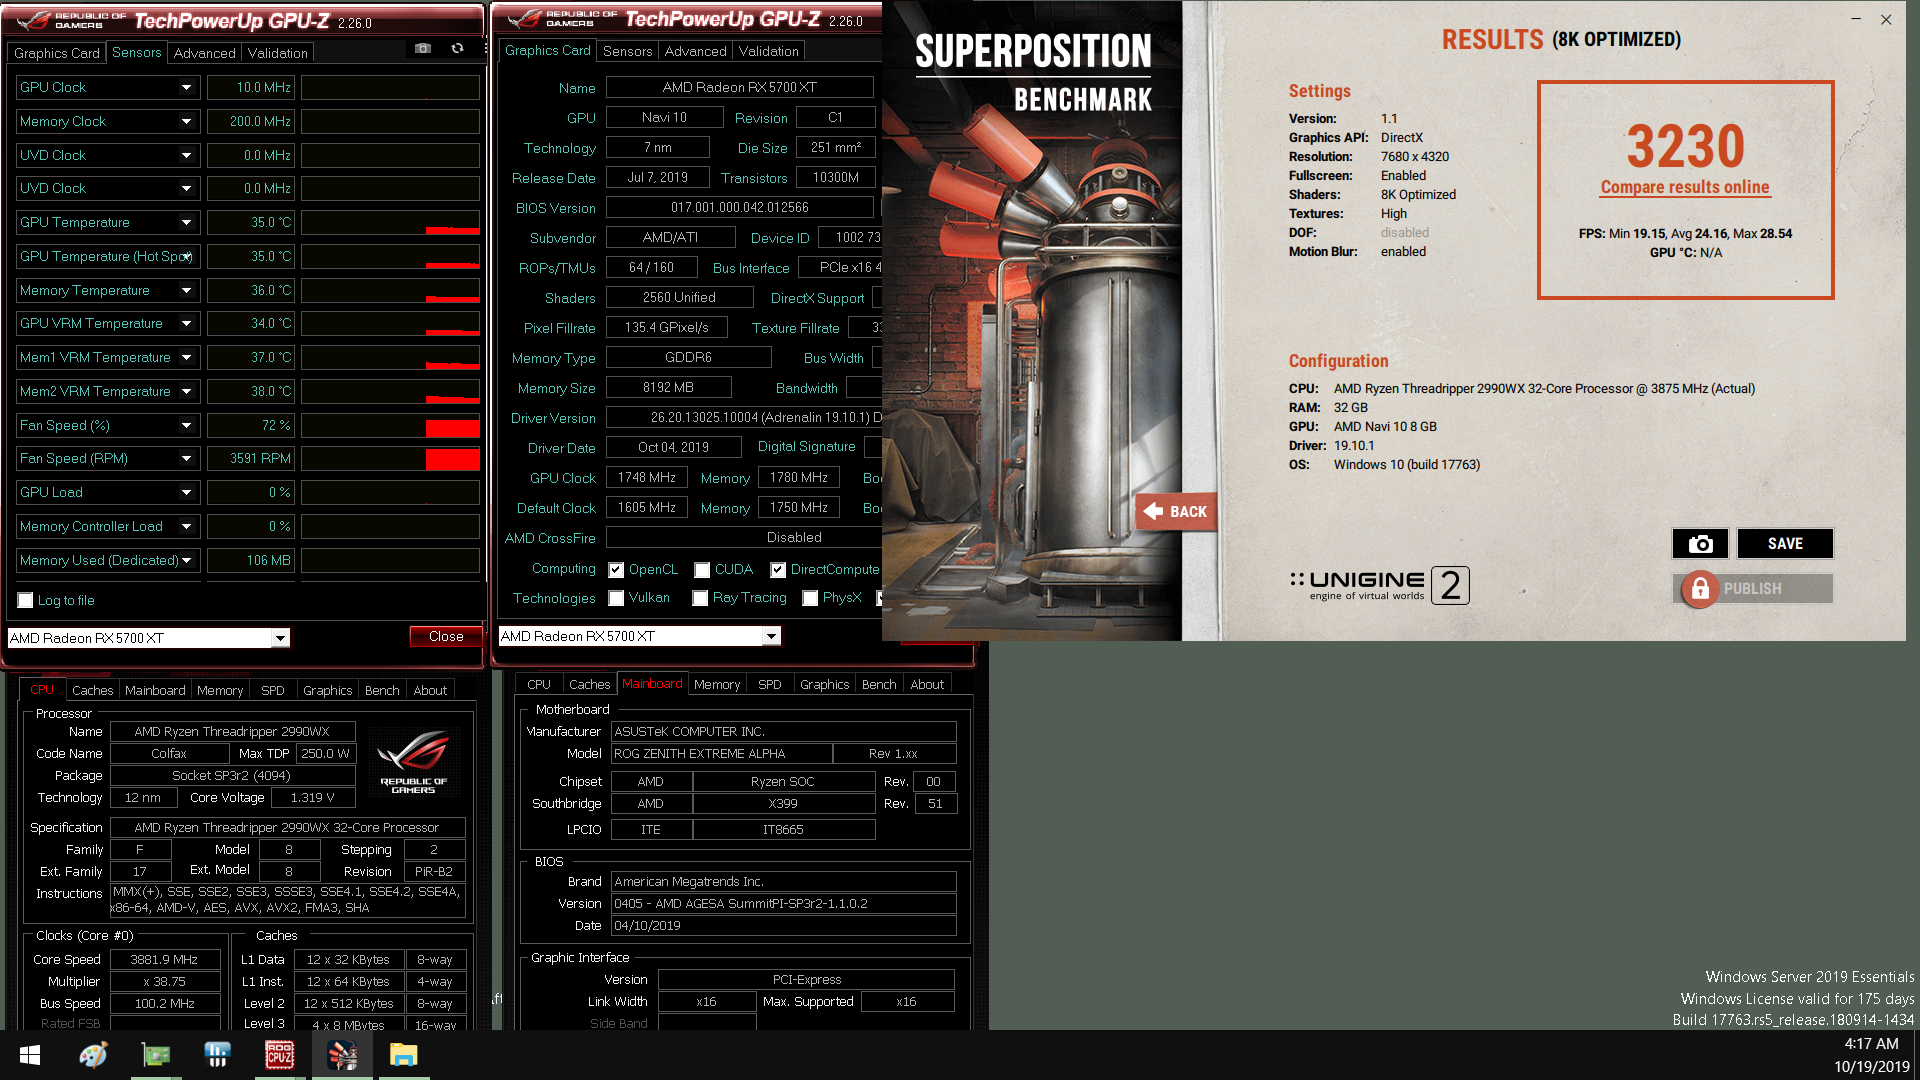Image resolution: width=1920 pixels, height=1080 pixels.
Task: Open the Bench tab in left CPU-Z window
Action: [382, 690]
